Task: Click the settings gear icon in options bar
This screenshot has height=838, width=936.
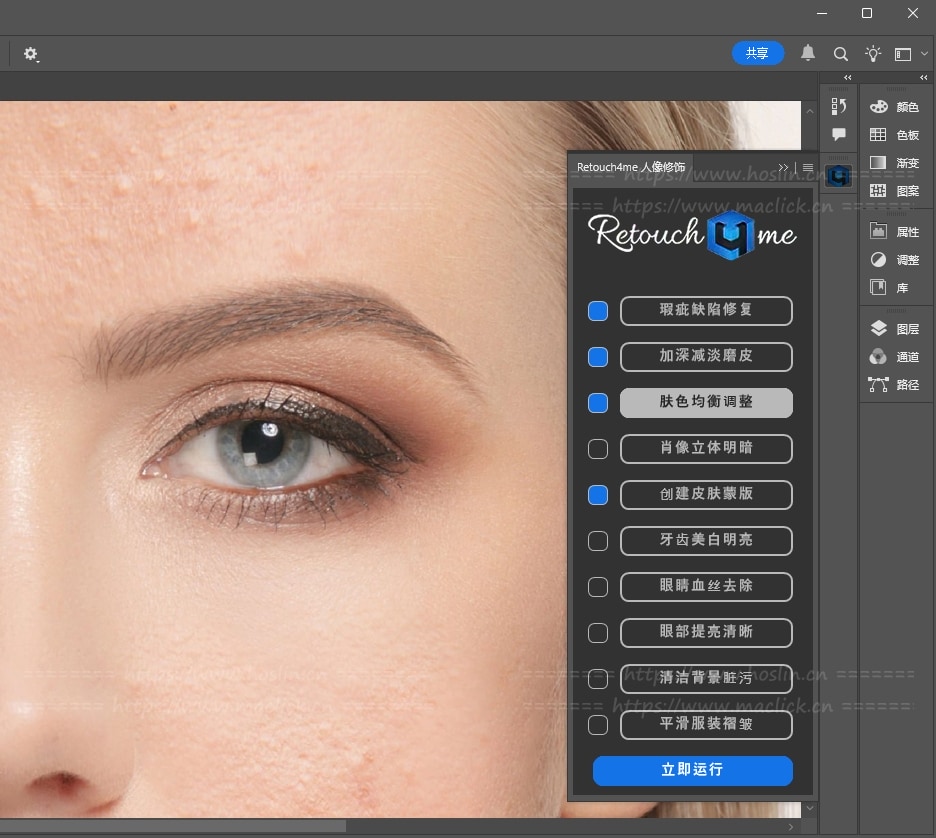Action: [31, 54]
